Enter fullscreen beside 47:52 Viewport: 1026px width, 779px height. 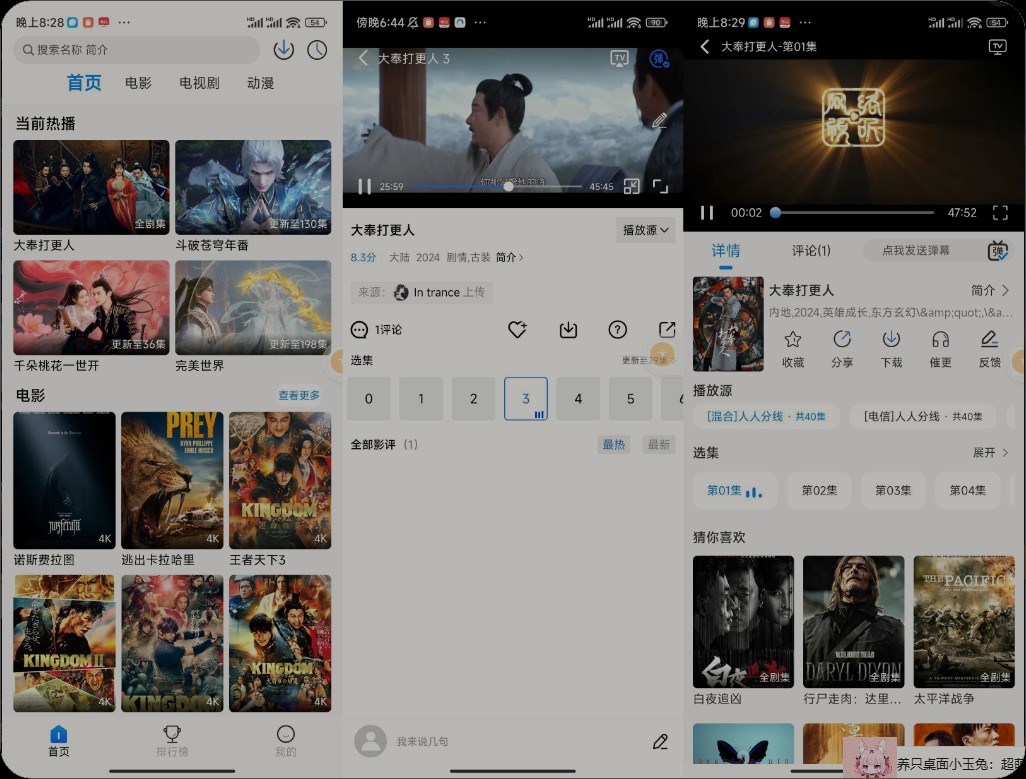coord(1000,213)
